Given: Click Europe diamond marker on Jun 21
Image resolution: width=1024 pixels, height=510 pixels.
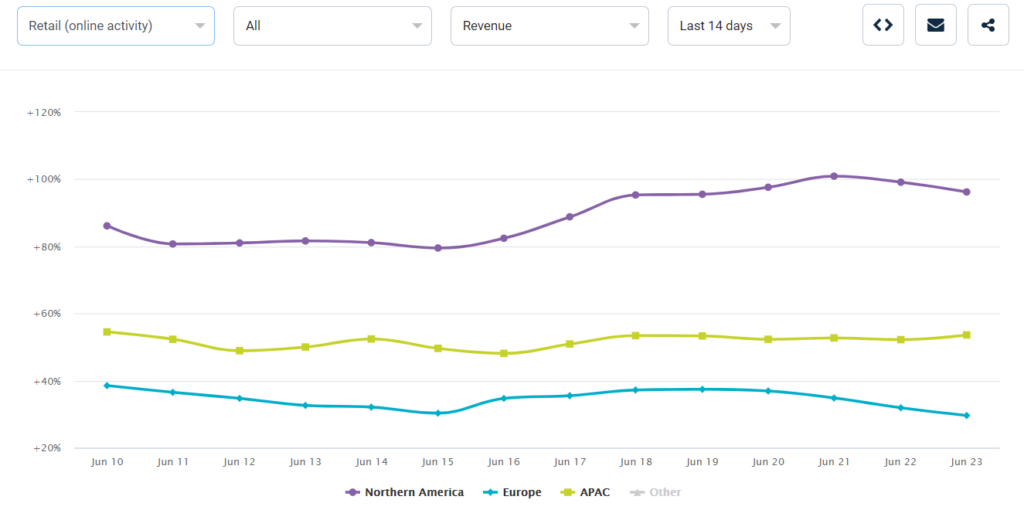Looking at the screenshot, I should click(x=834, y=398).
